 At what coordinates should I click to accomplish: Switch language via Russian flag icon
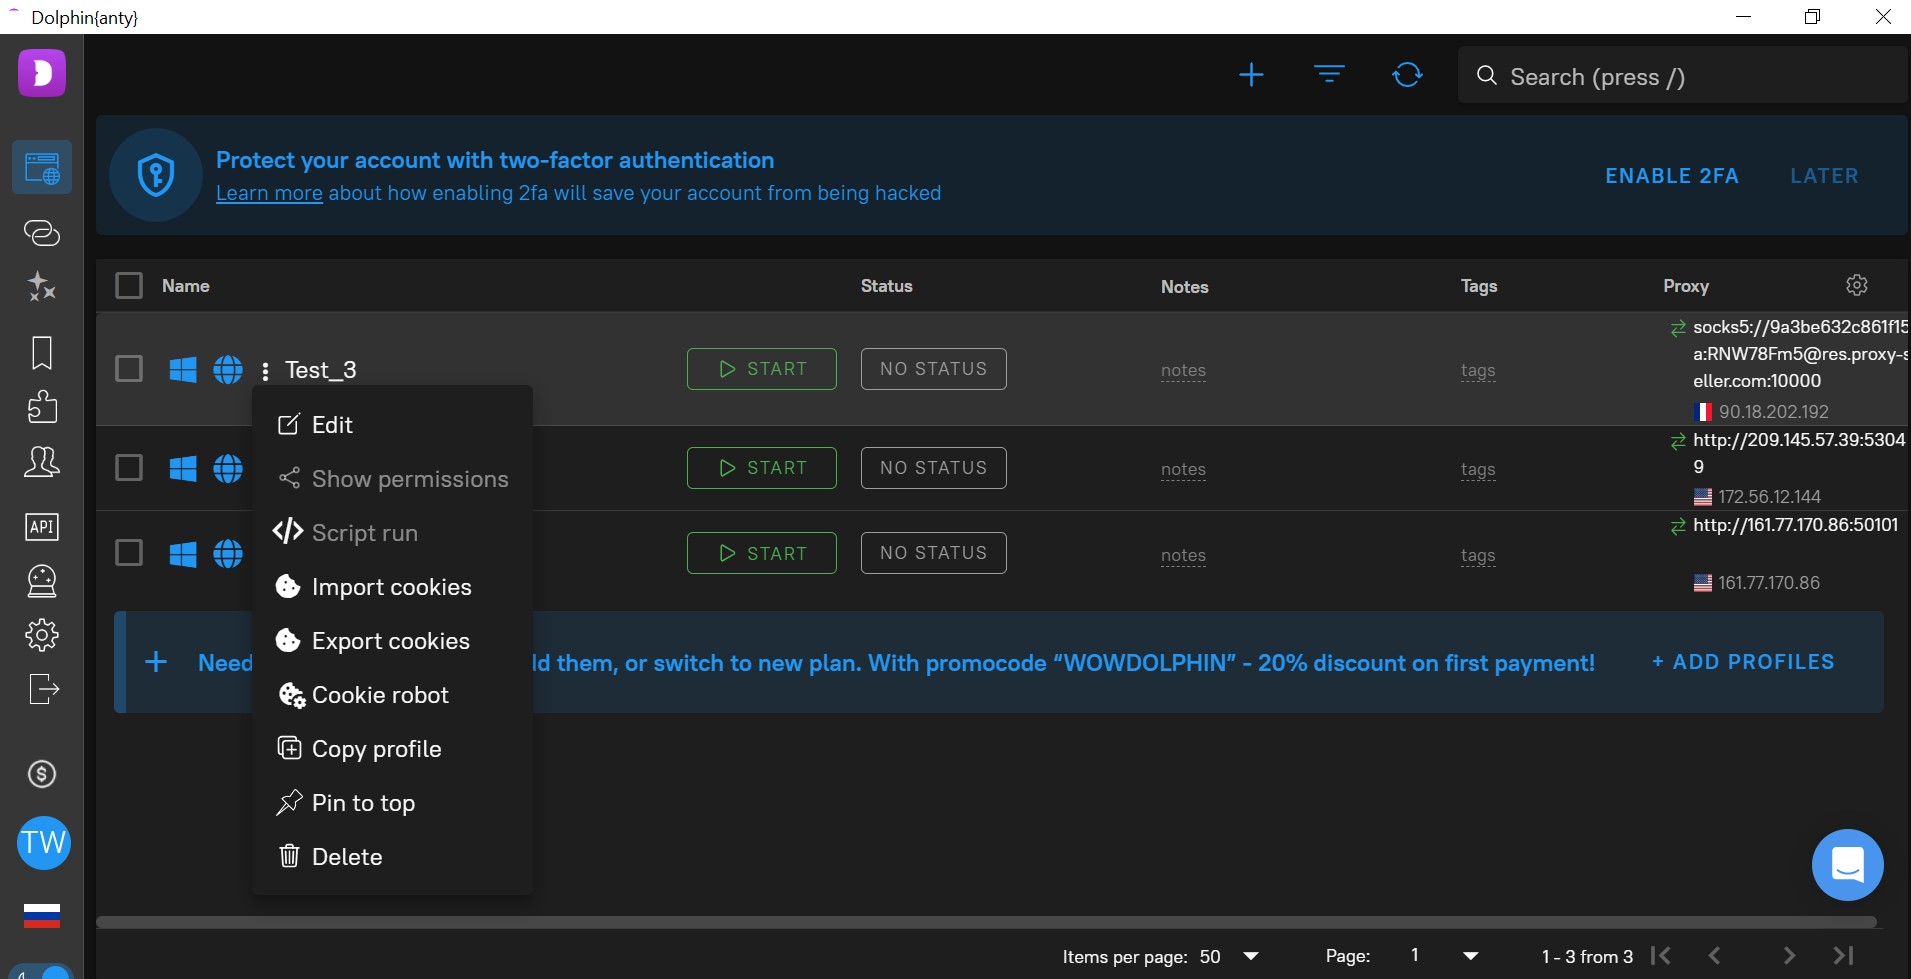(x=42, y=915)
